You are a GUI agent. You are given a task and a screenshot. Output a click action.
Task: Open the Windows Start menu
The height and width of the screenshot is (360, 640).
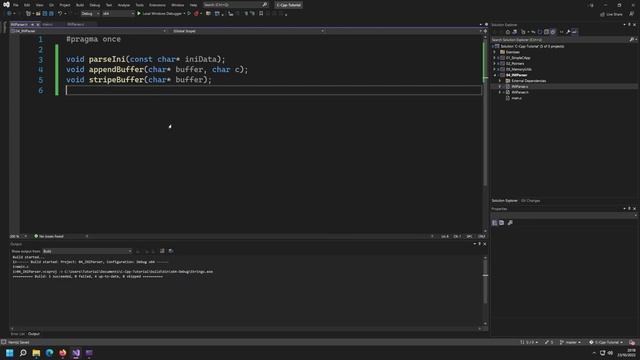click(10, 353)
